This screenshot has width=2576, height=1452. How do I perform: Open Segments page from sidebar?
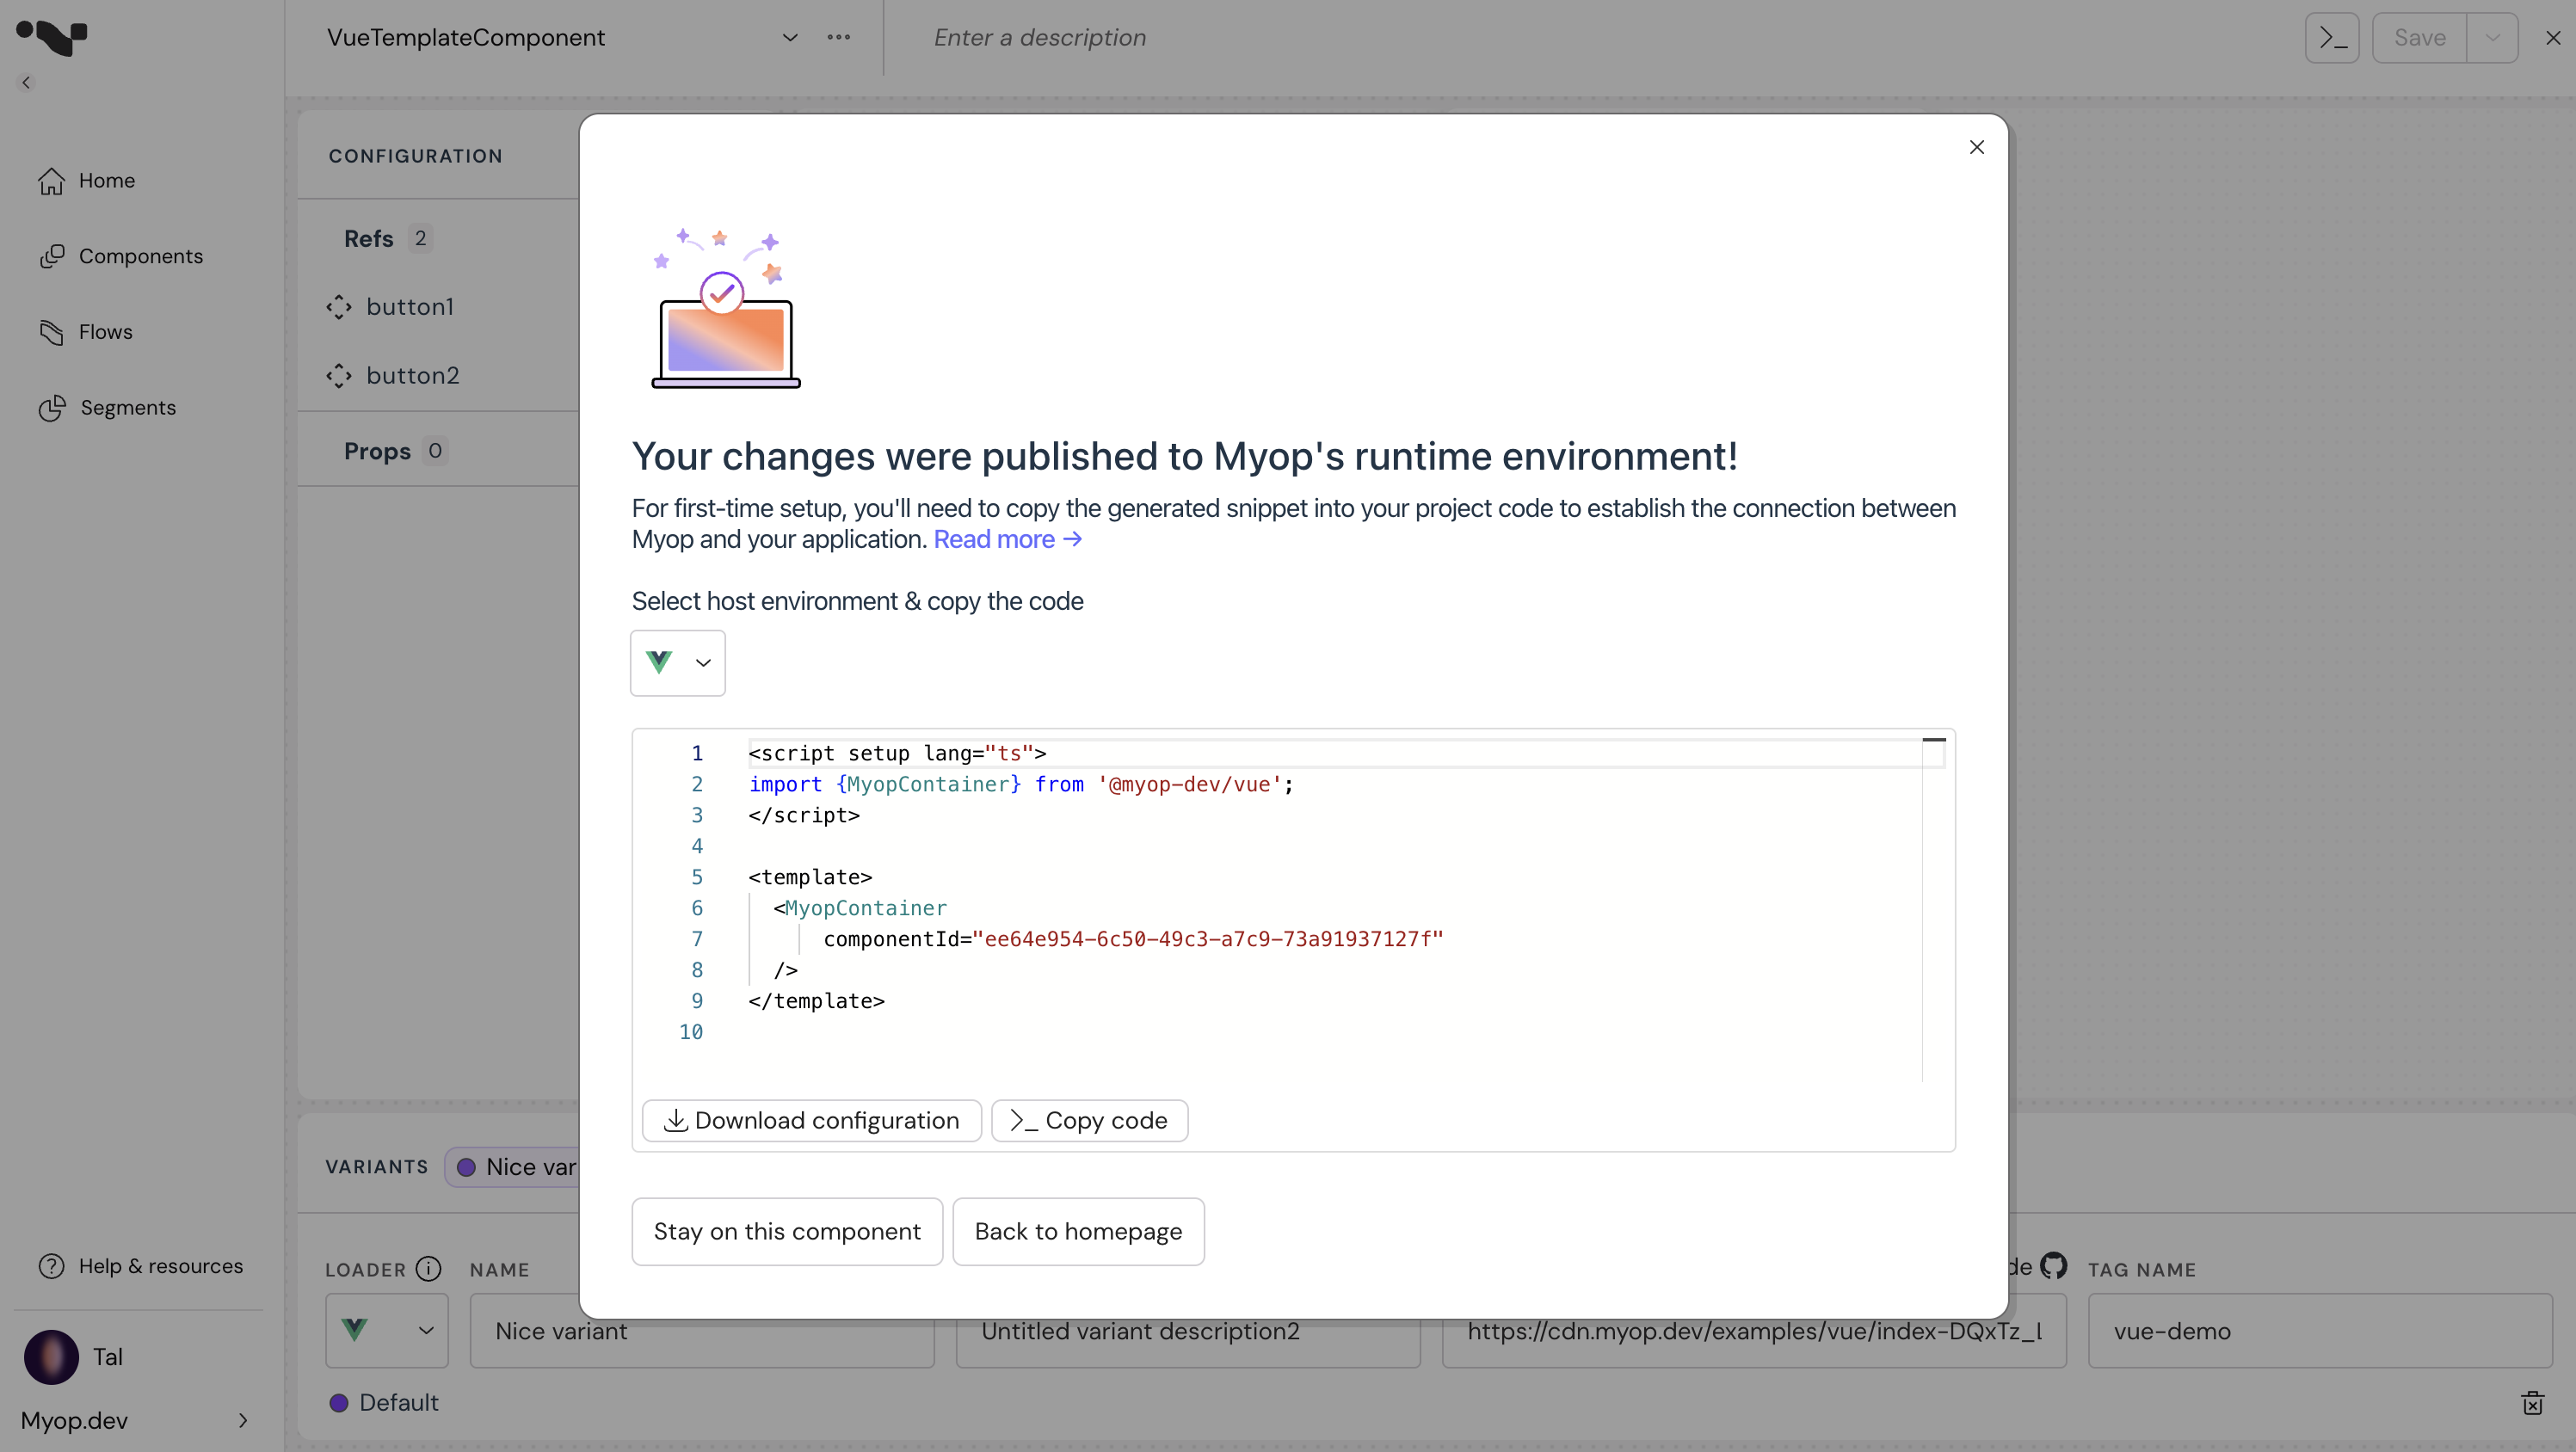pyautogui.click(x=108, y=408)
